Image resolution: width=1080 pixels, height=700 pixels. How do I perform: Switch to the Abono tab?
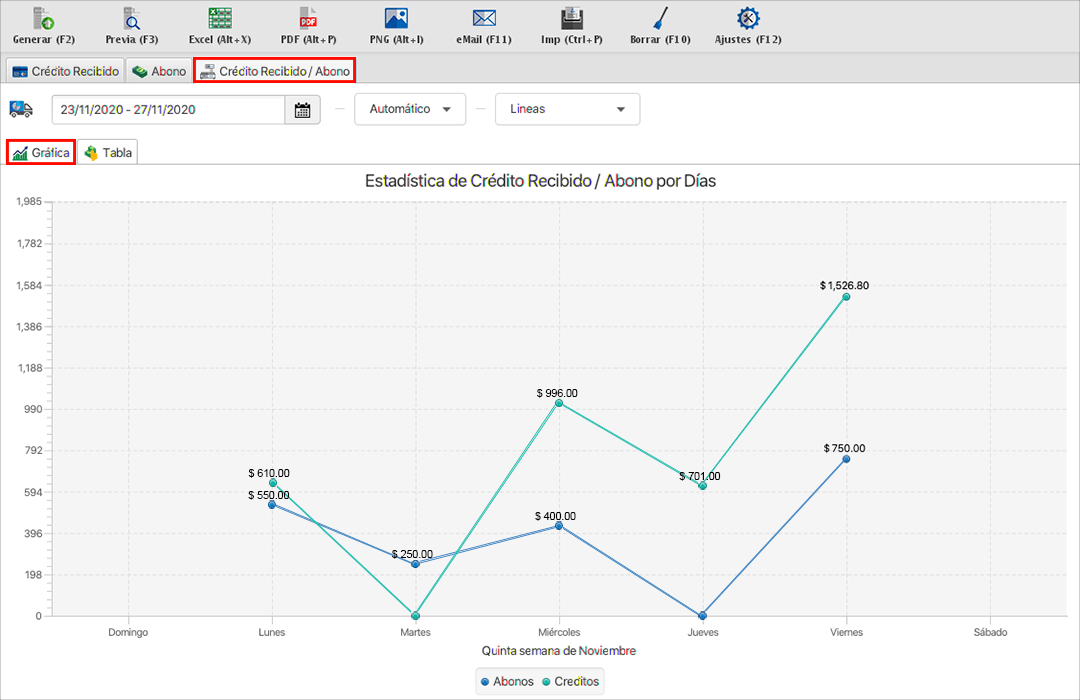click(159, 71)
